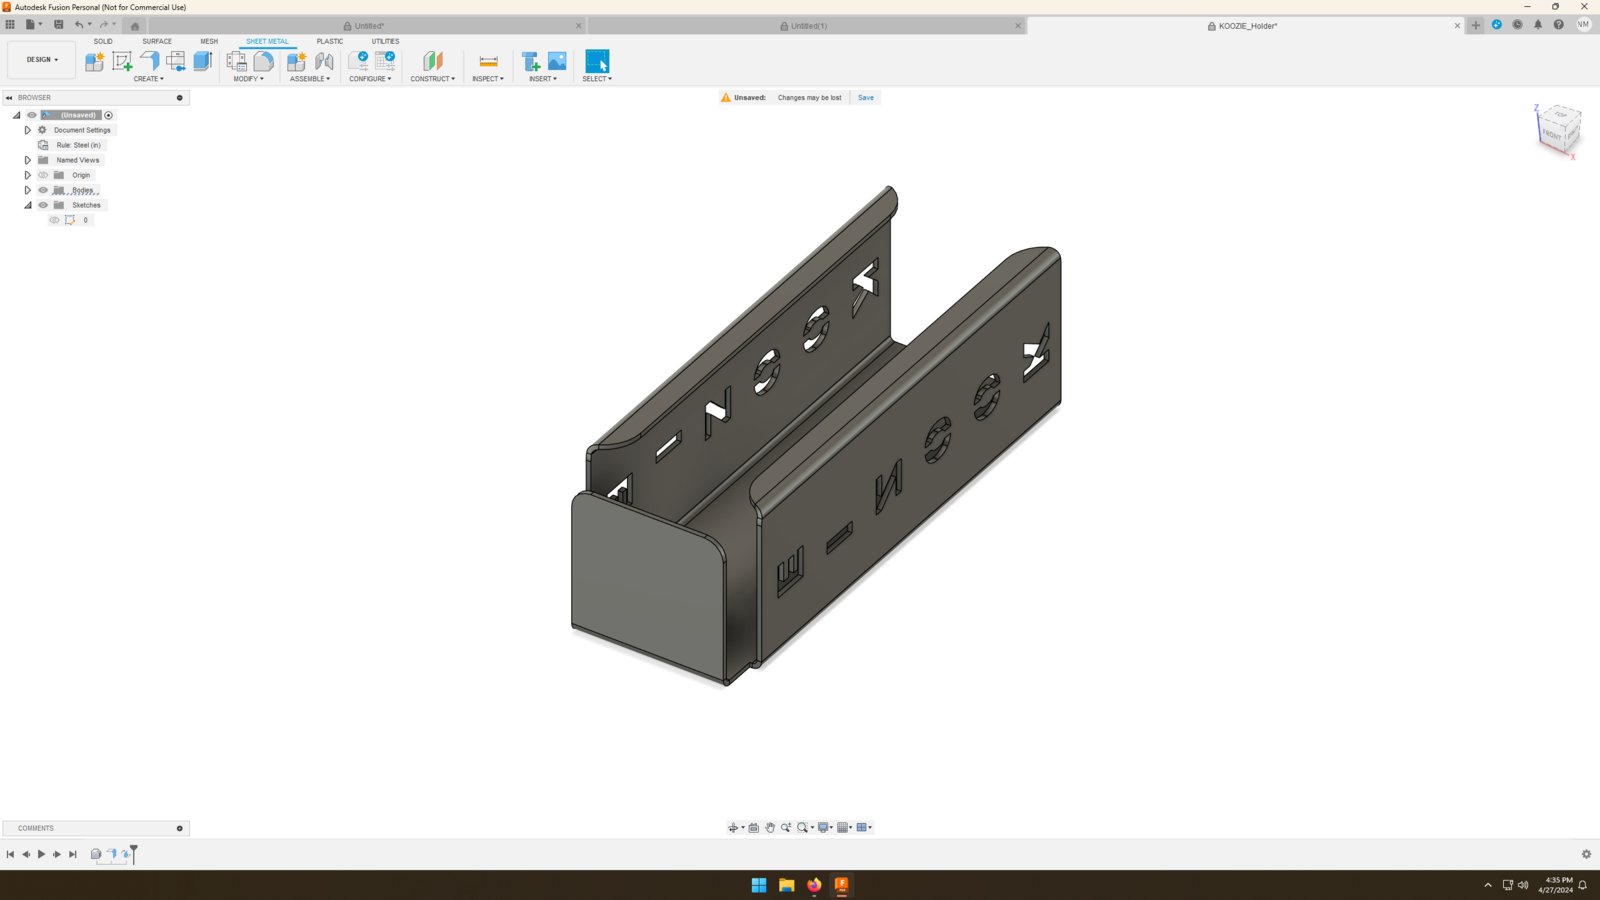
Task: Open the Sheet Metal Rules icon in Modify
Action: [237, 61]
